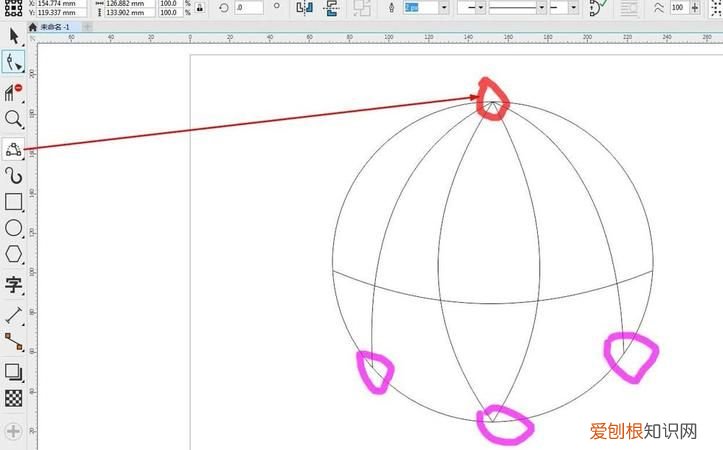Select the Transparency checkerboard tool
Viewport: 723px width, 450px height.
(x=13, y=398)
